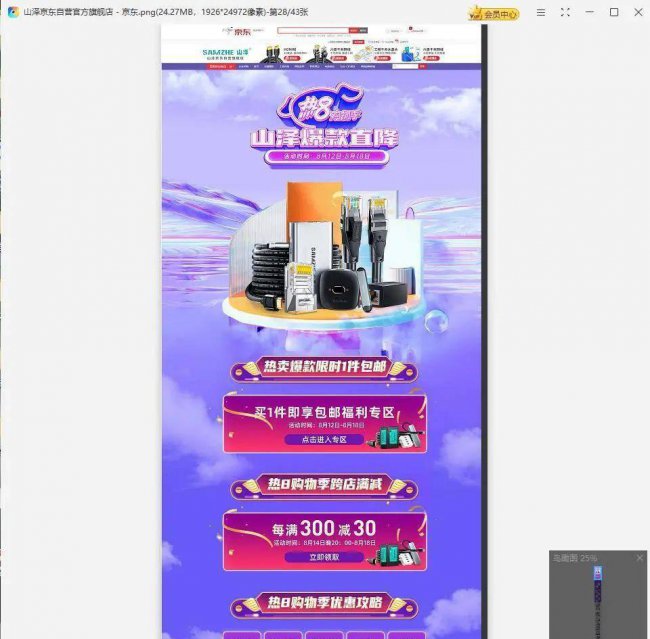Viewport: 650px width, 639px height.
Task: Click the bird's-eye overview thumbnail strip
Action: click(598, 603)
